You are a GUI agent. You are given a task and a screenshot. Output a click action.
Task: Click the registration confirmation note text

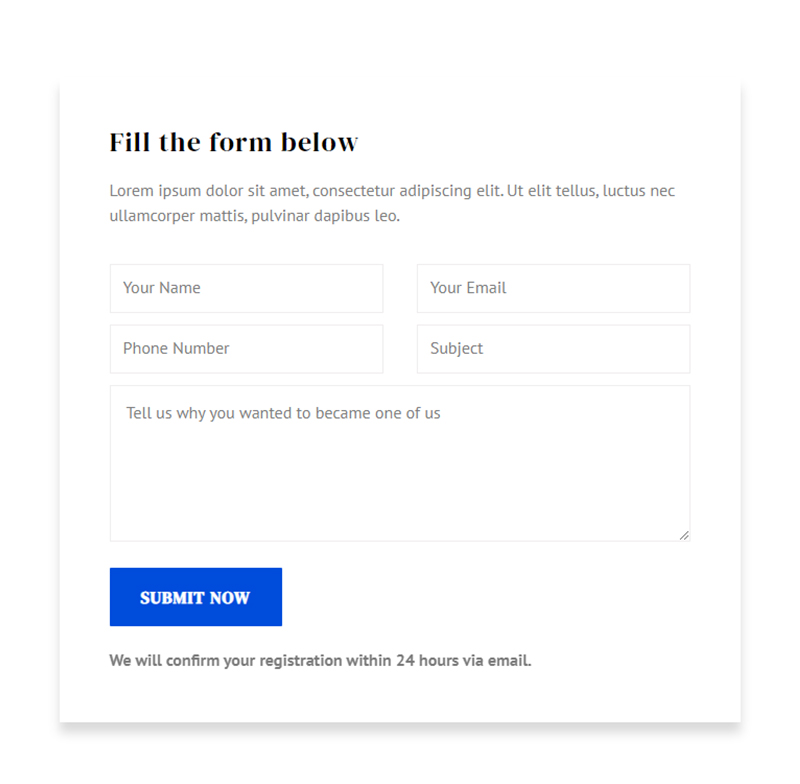(320, 661)
